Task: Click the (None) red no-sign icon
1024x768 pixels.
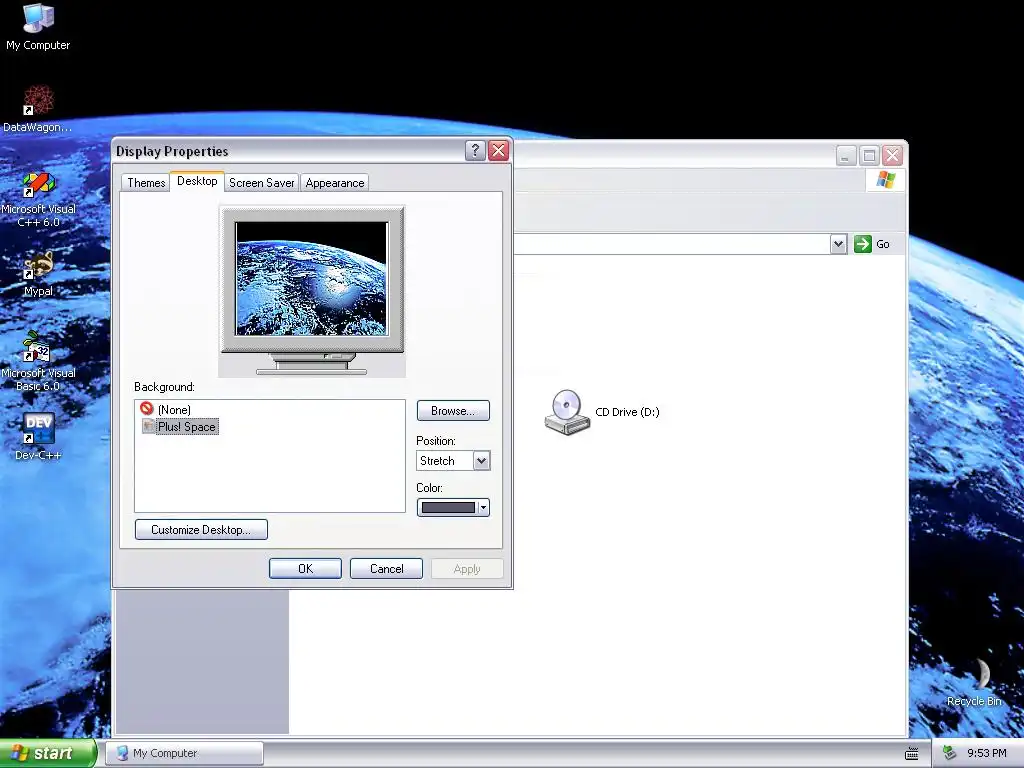Action: 147,409
